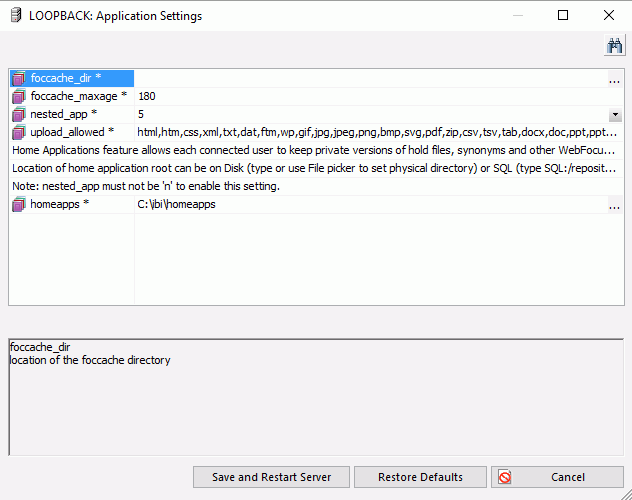Click Save and Restart Server
The width and height of the screenshot is (632, 500).
[x=271, y=477]
